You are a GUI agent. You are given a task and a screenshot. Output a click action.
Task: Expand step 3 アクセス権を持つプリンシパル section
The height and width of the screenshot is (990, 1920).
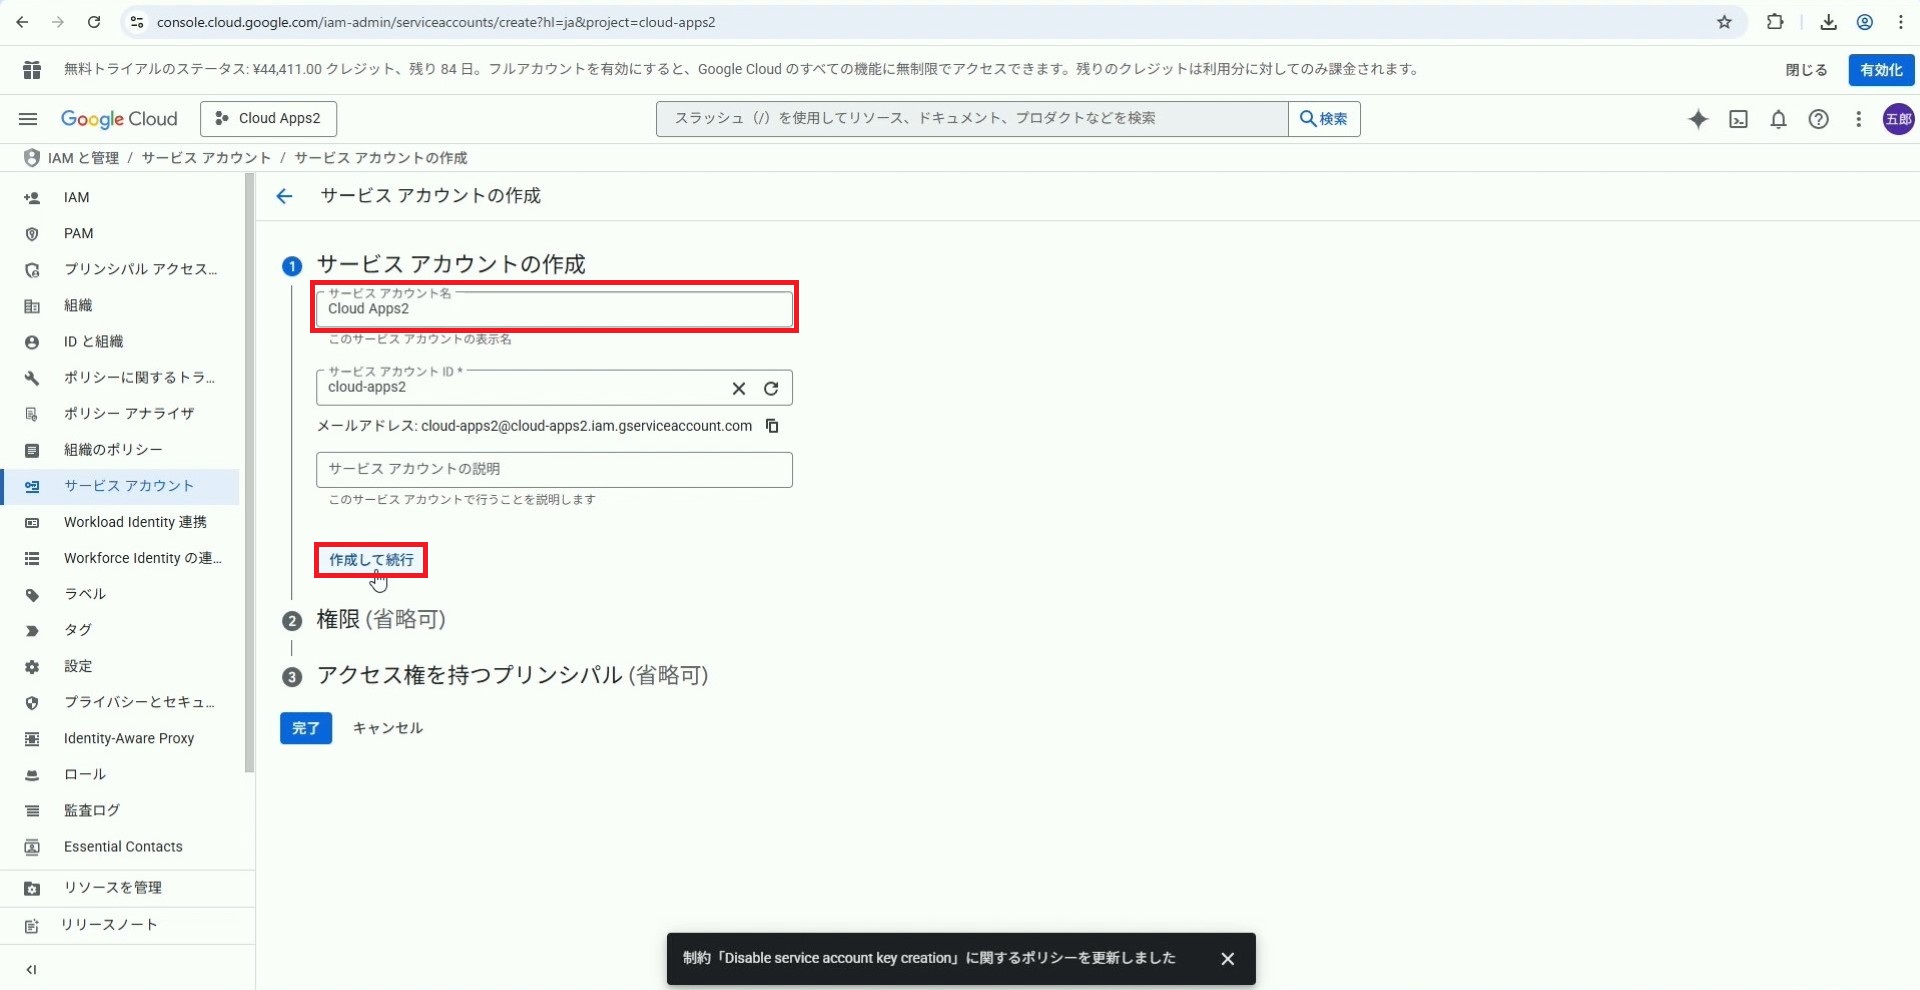511,676
